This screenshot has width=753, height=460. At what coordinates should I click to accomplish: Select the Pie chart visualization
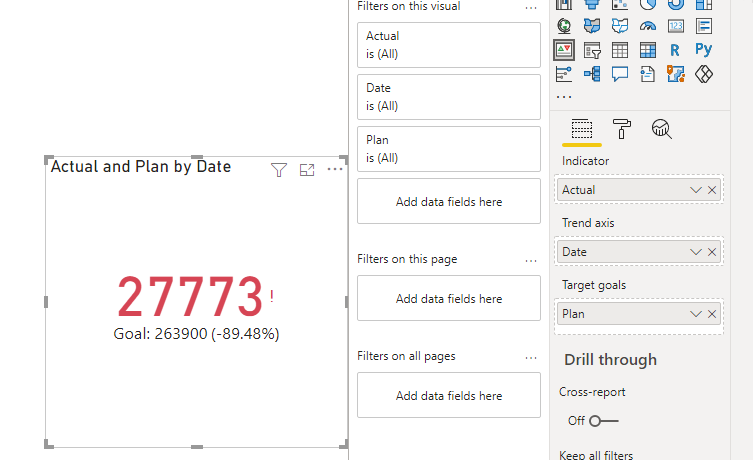coord(647,4)
